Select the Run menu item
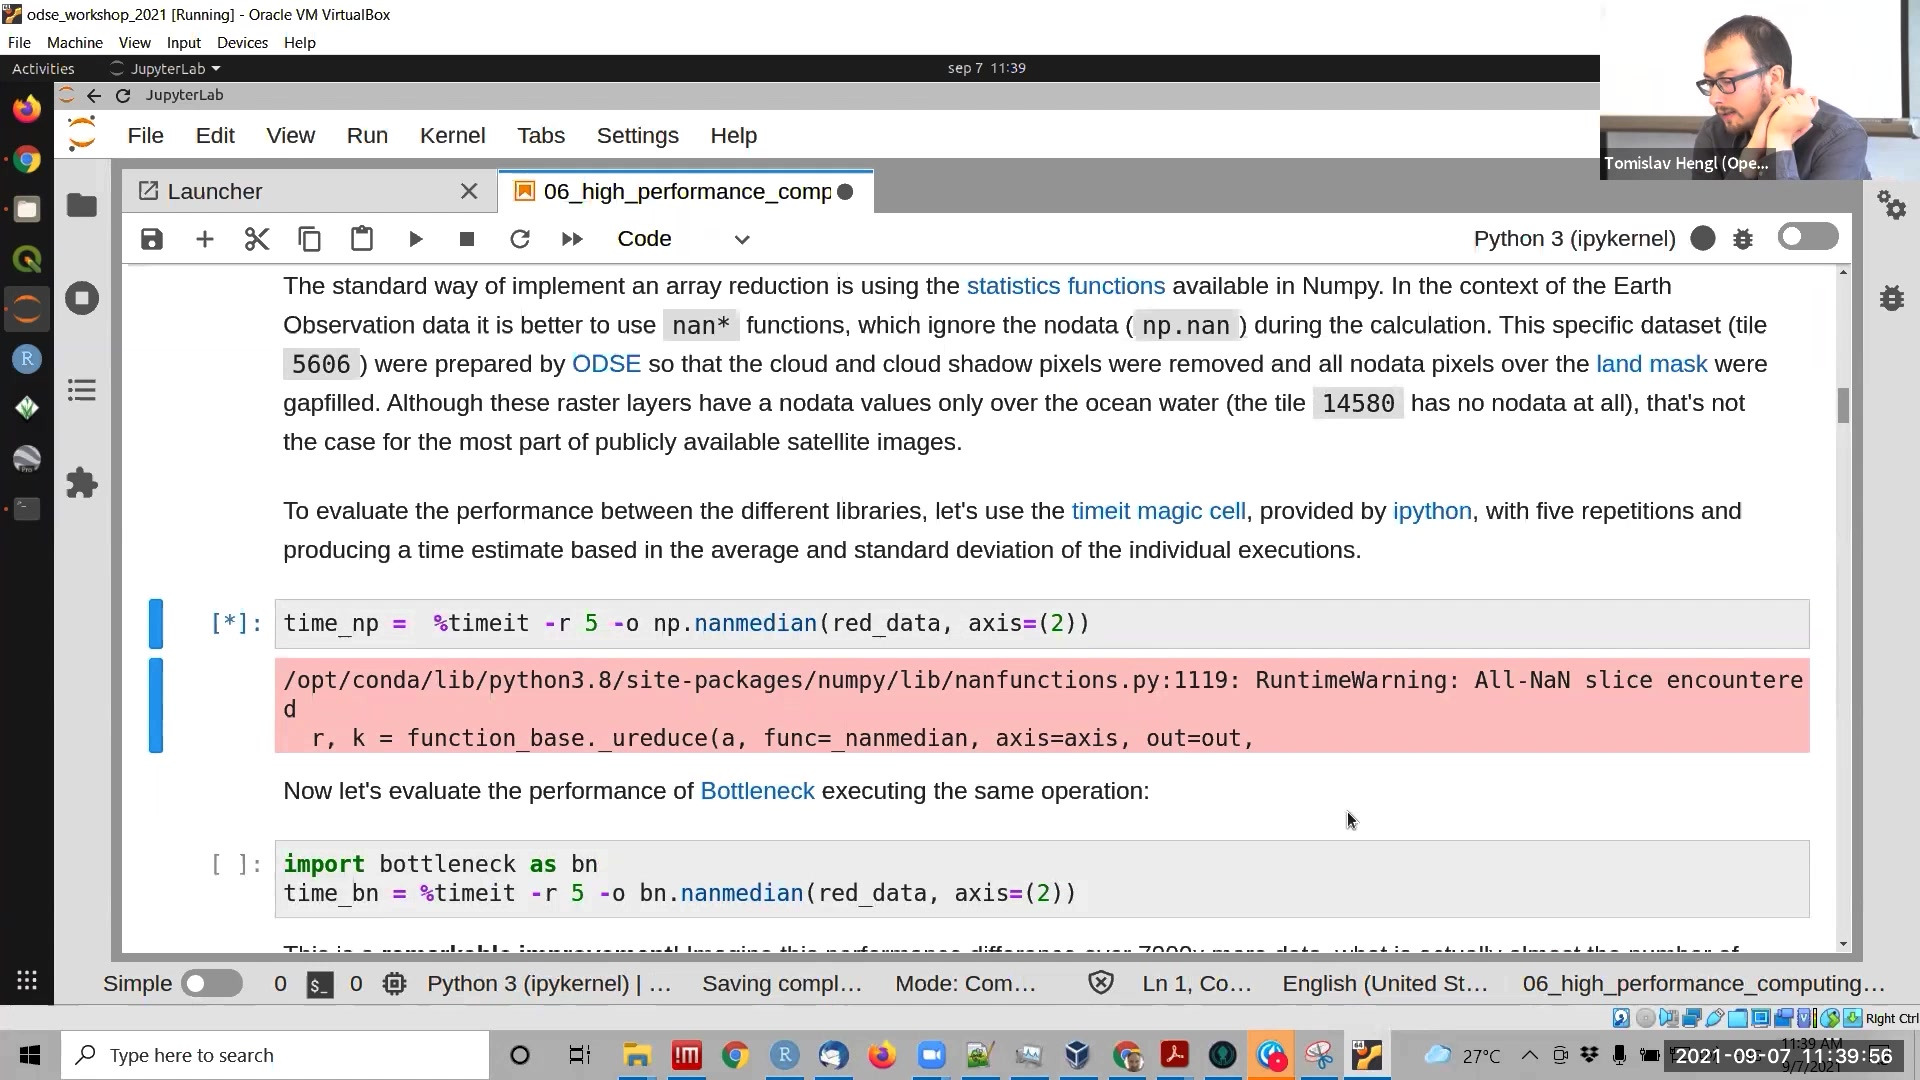The width and height of the screenshot is (1920, 1080). tap(368, 135)
